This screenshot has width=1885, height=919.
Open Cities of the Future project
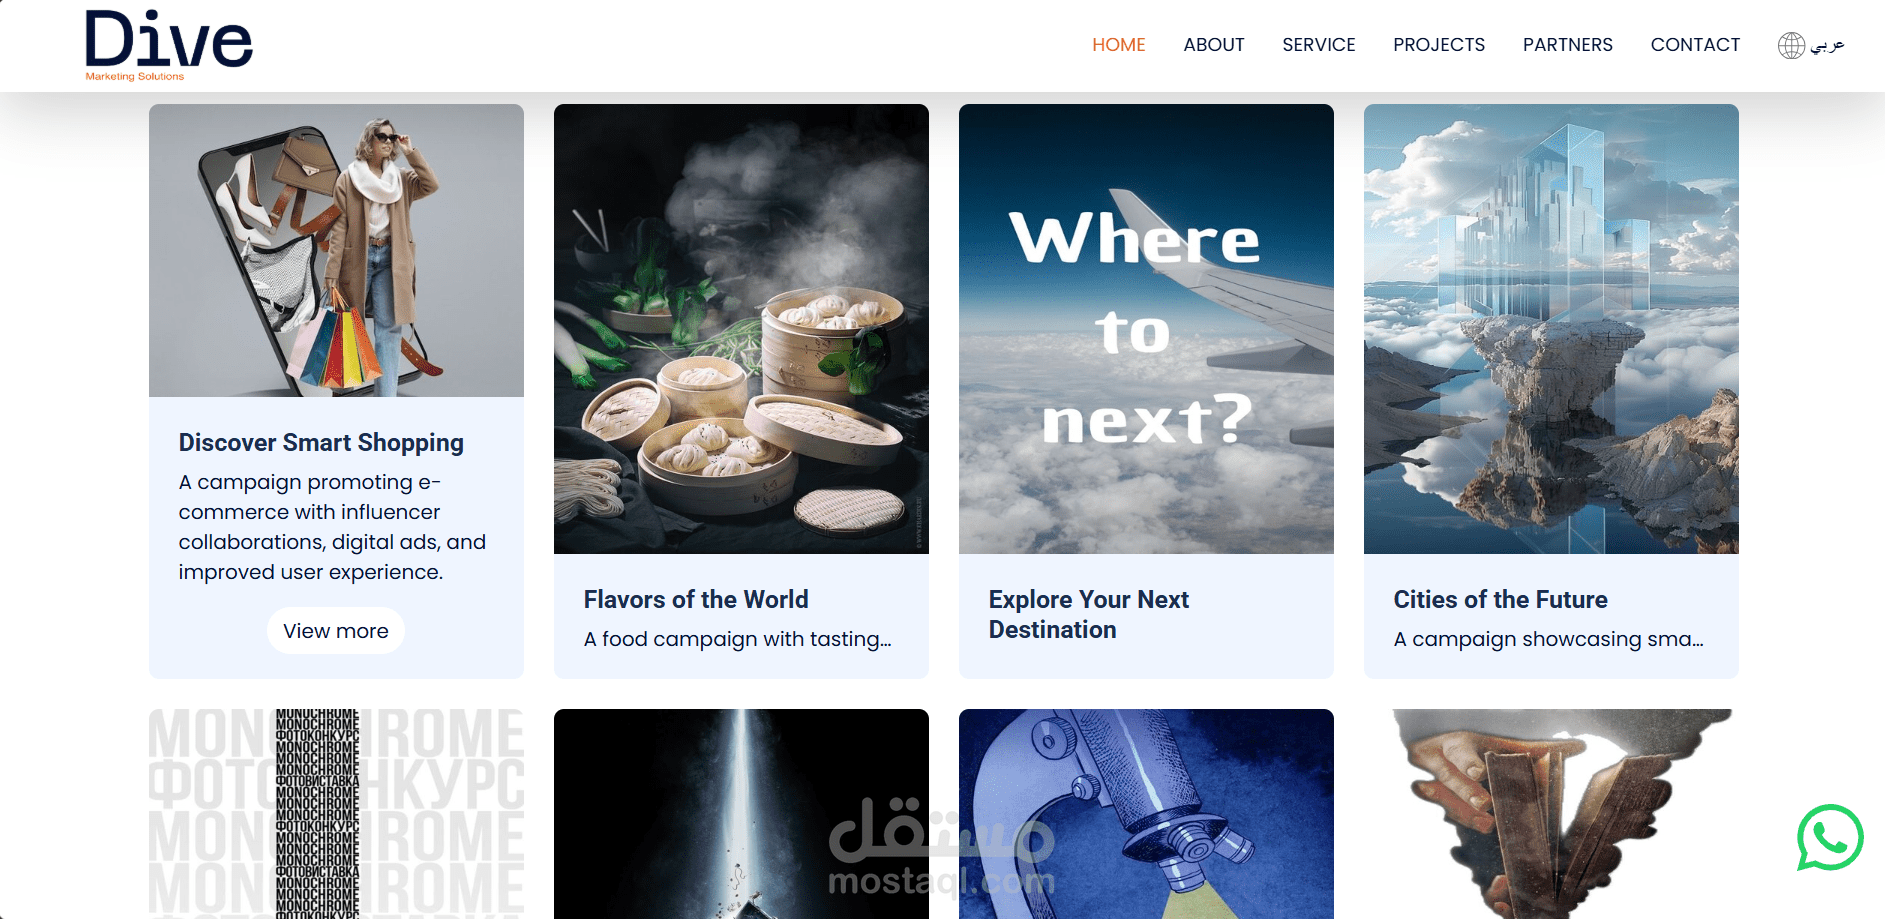(1500, 600)
